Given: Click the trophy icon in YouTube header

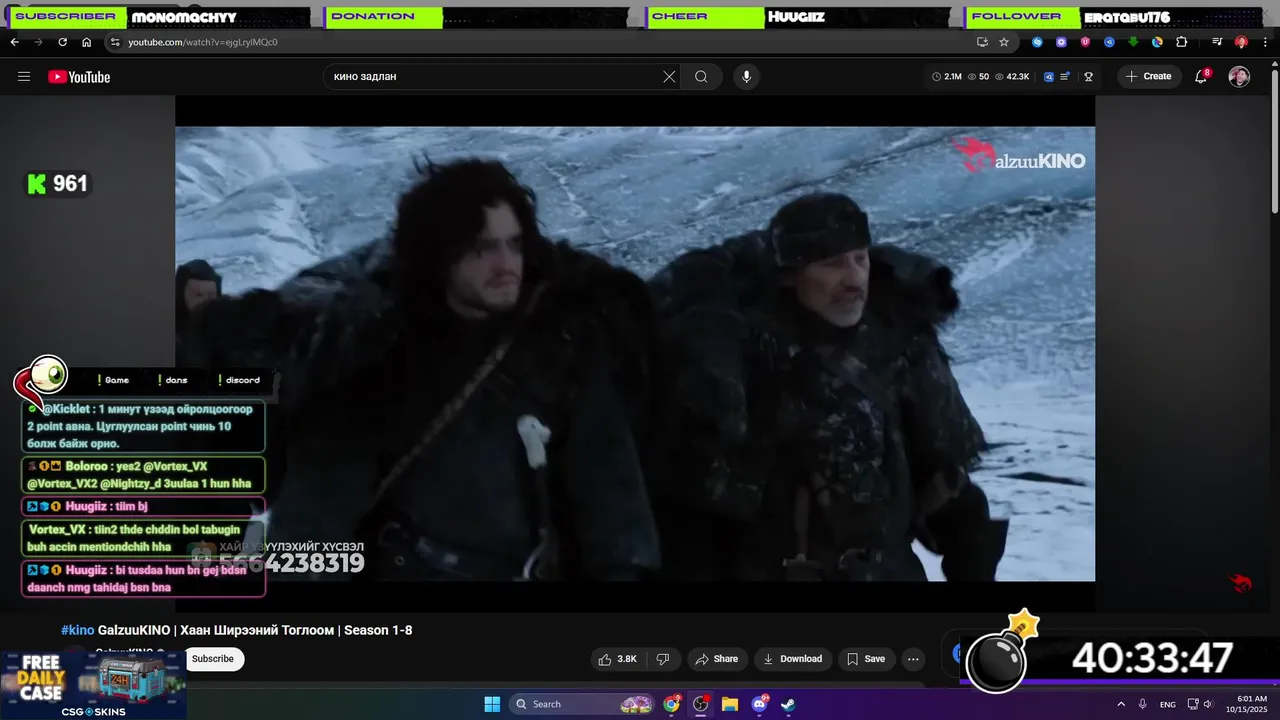Looking at the screenshot, I should pyautogui.click(x=1088, y=77).
